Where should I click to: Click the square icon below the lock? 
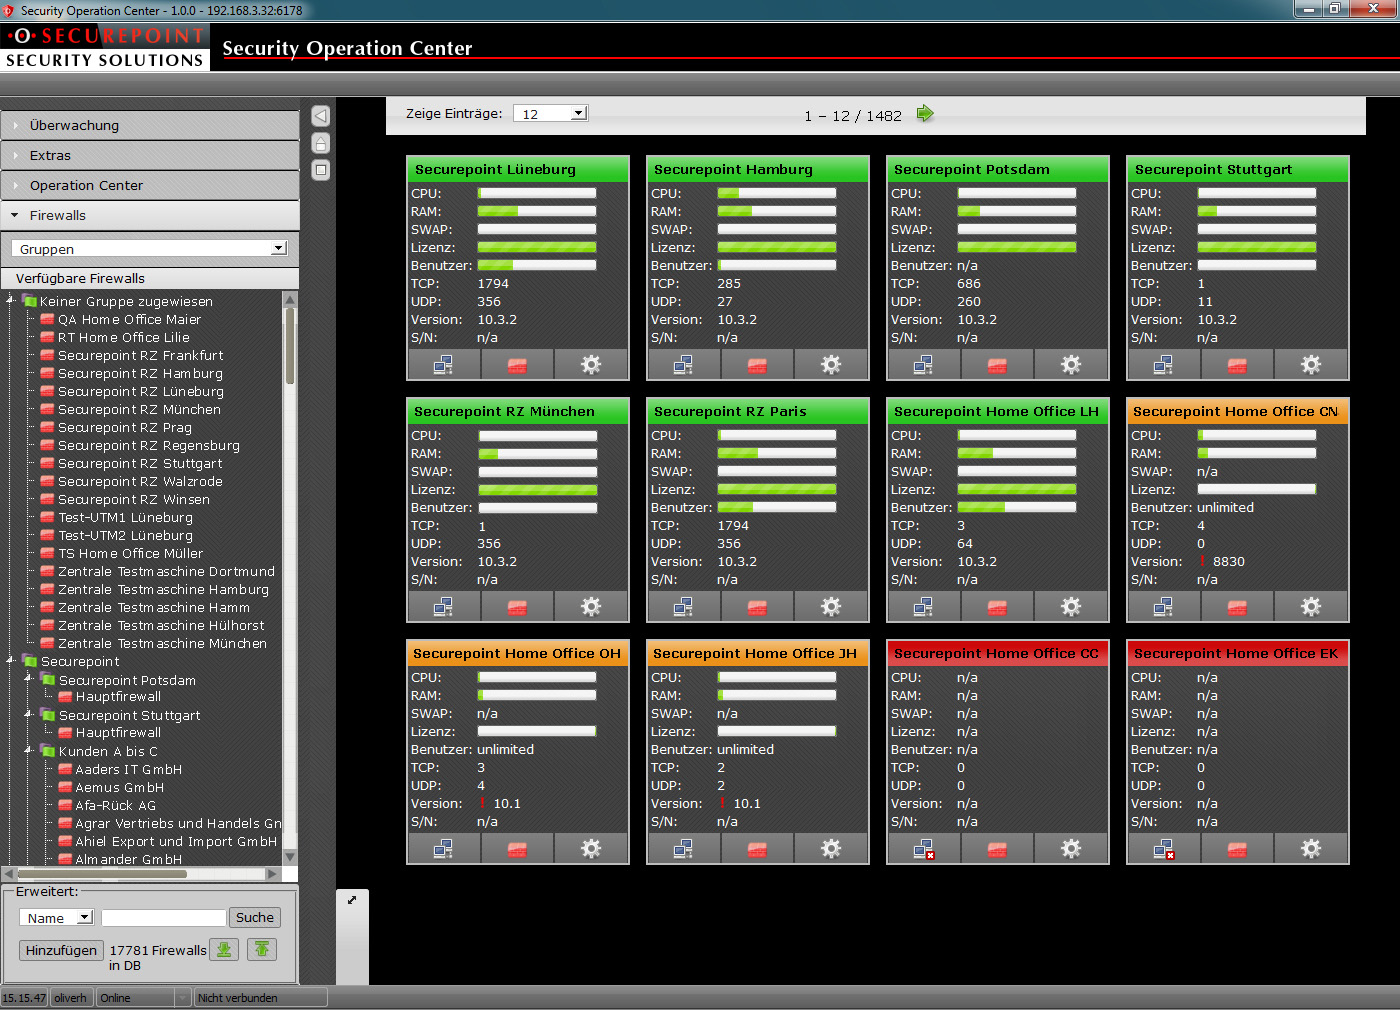(x=321, y=170)
